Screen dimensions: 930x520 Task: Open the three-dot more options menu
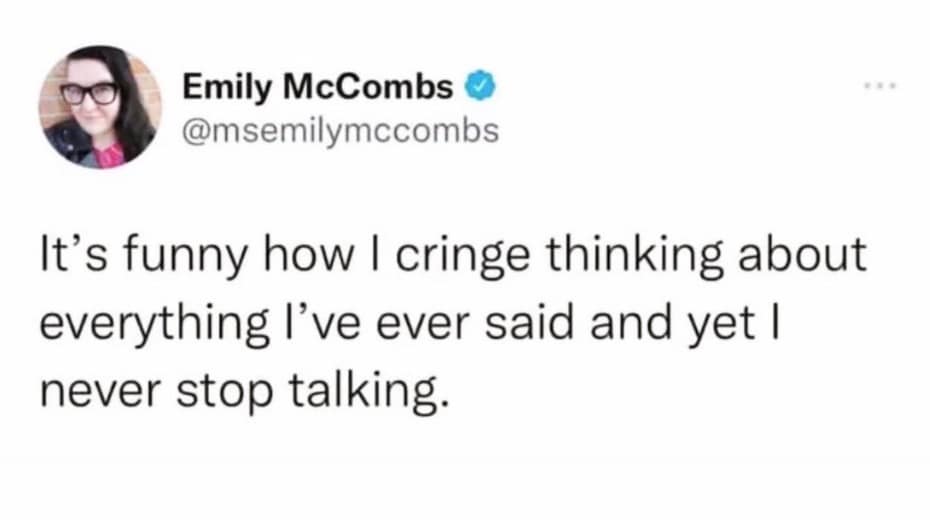point(877,87)
